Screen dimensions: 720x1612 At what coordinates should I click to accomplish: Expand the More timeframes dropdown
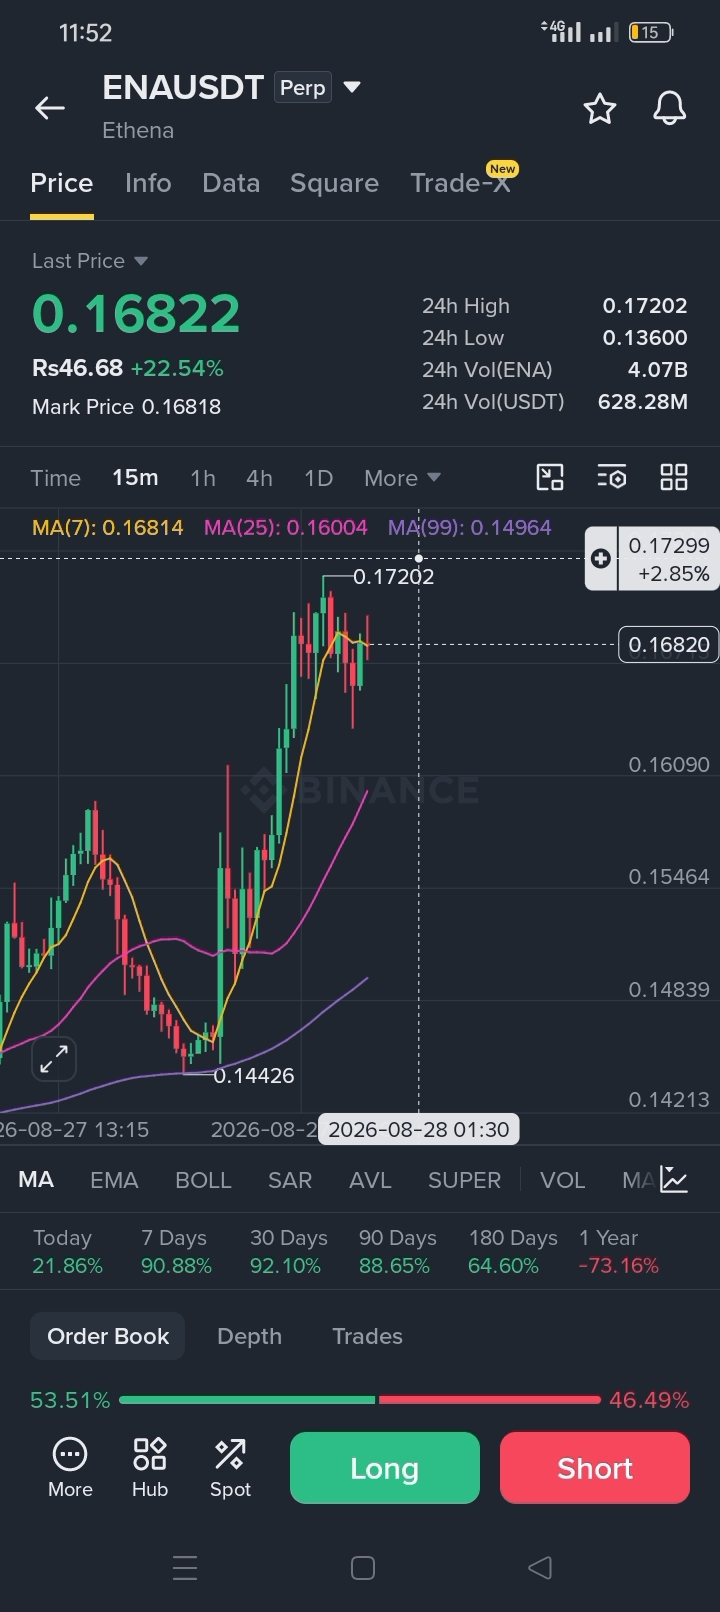[402, 478]
